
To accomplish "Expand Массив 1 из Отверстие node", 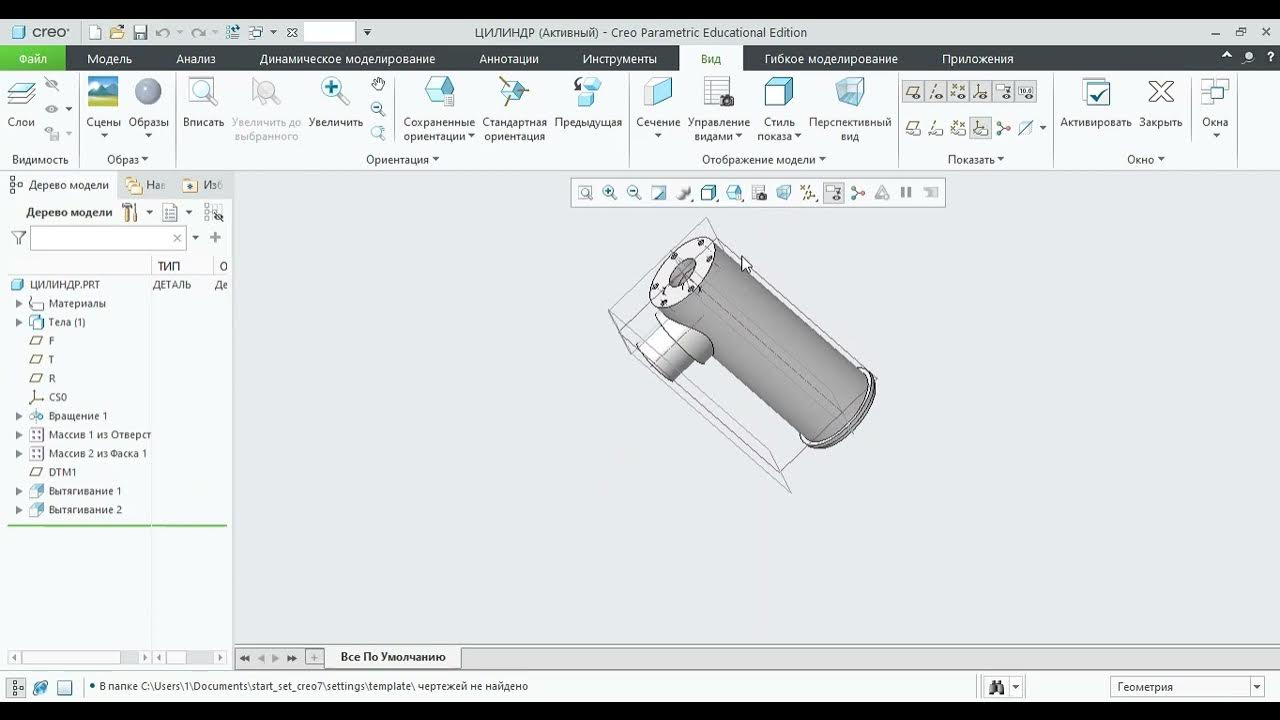I will coord(18,435).
